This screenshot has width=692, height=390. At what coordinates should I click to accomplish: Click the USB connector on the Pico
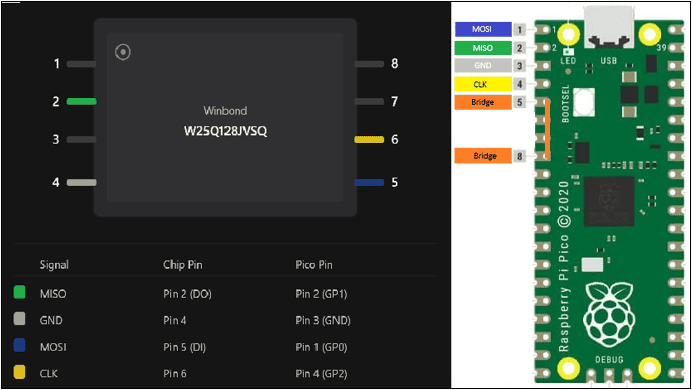(x=609, y=27)
